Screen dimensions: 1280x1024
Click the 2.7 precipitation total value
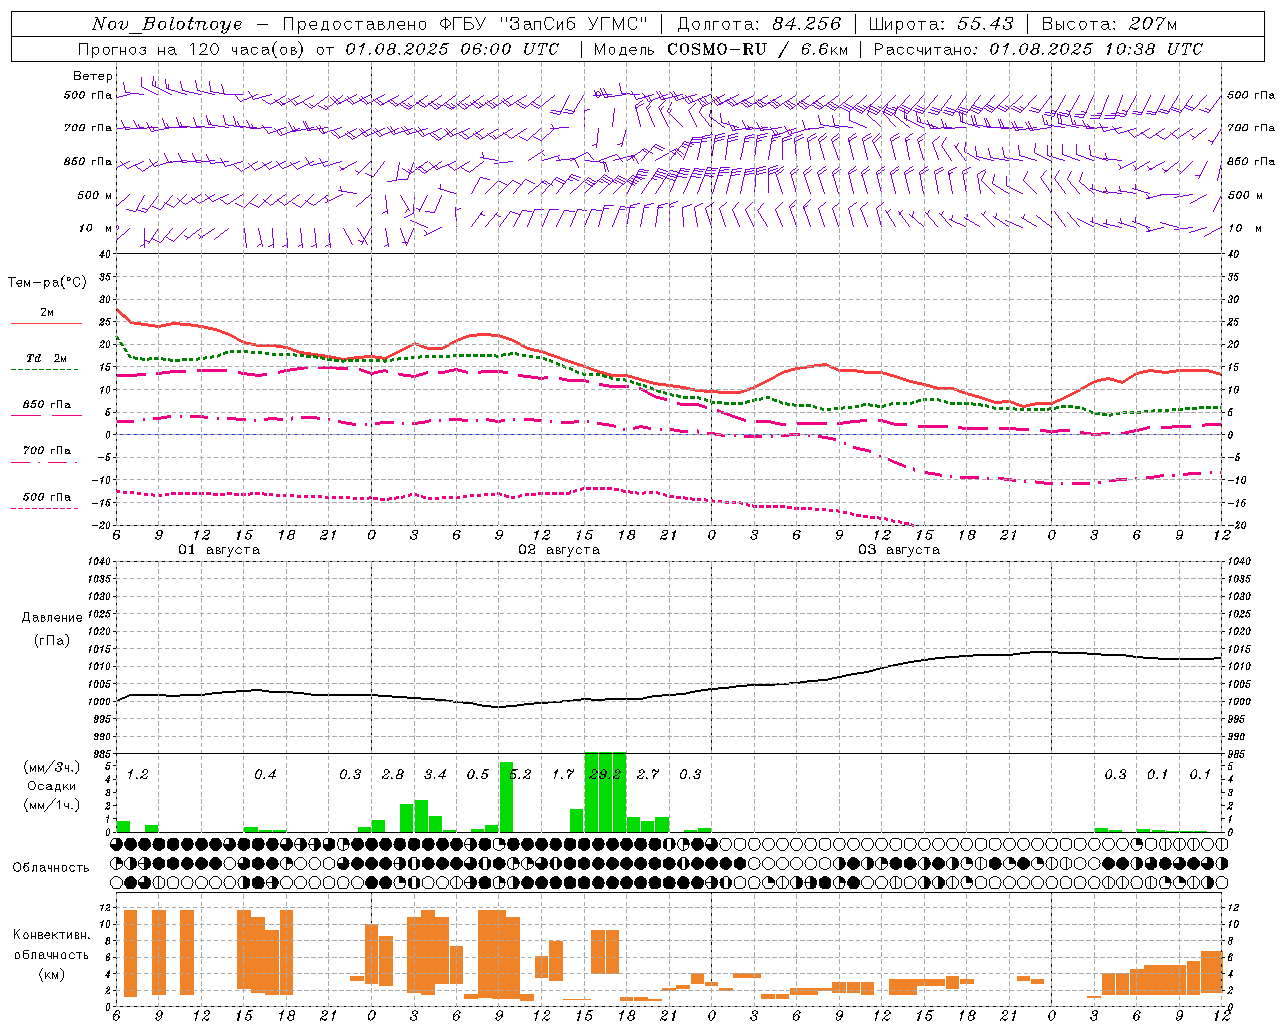pyautogui.click(x=648, y=775)
